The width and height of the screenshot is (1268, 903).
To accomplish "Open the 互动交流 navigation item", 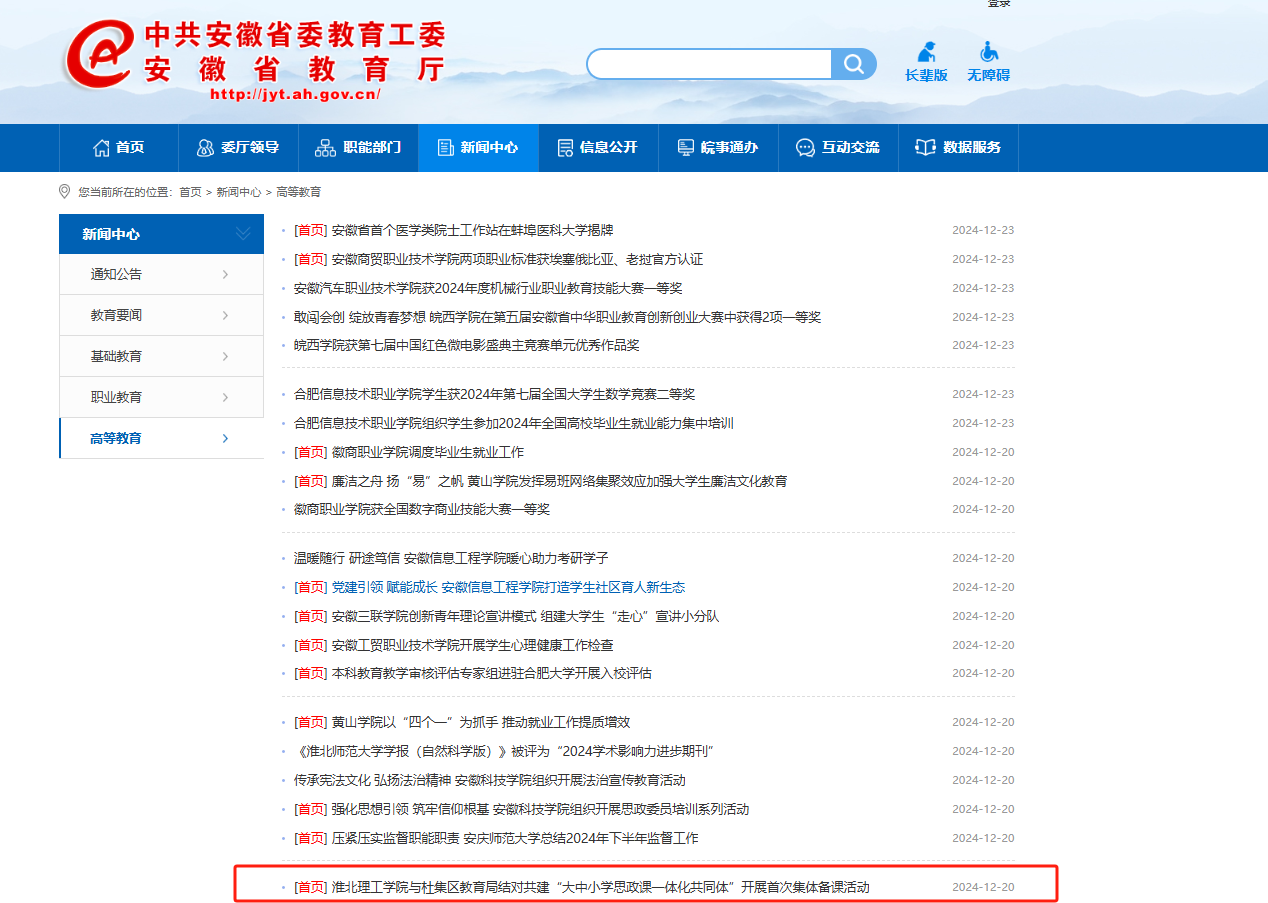I will (x=838, y=148).
